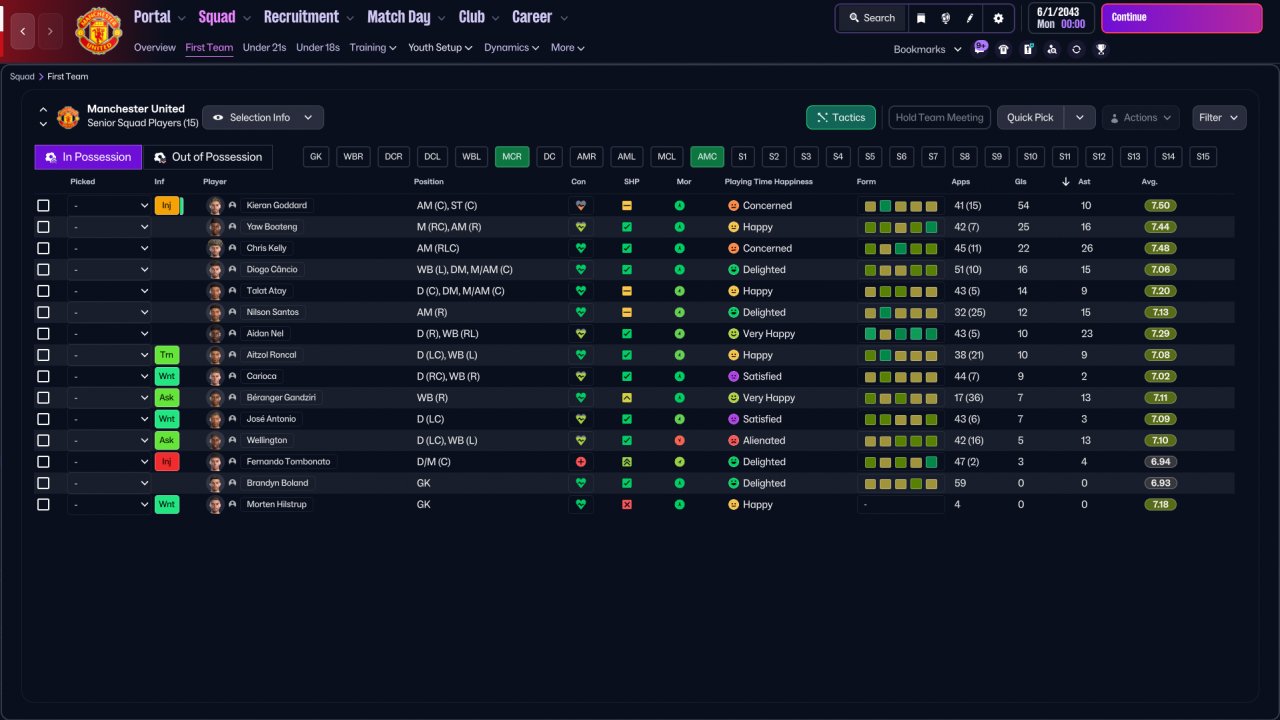1280x720 pixels.
Task: Go back with the left arrow button
Action: [22, 32]
